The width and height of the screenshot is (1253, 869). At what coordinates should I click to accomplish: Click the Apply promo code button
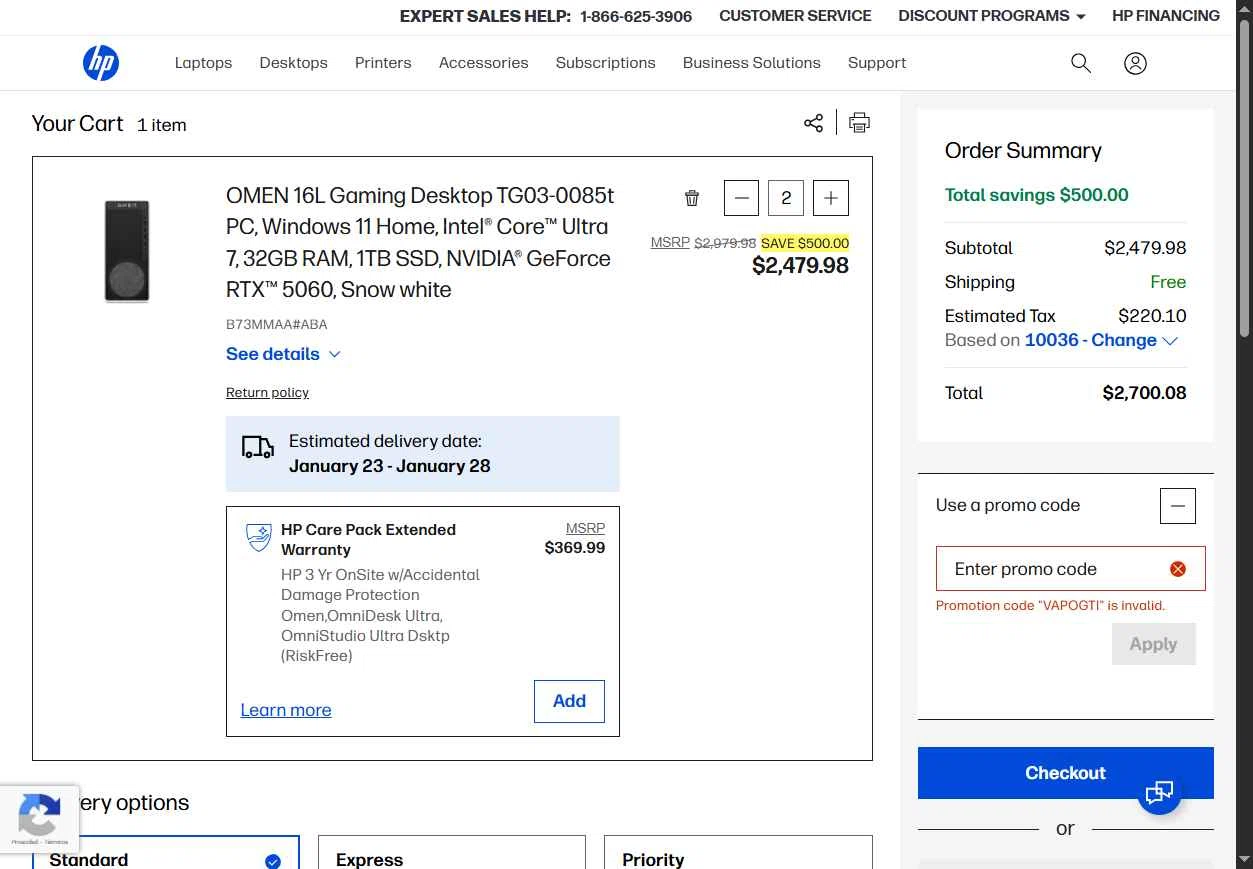click(x=1153, y=644)
